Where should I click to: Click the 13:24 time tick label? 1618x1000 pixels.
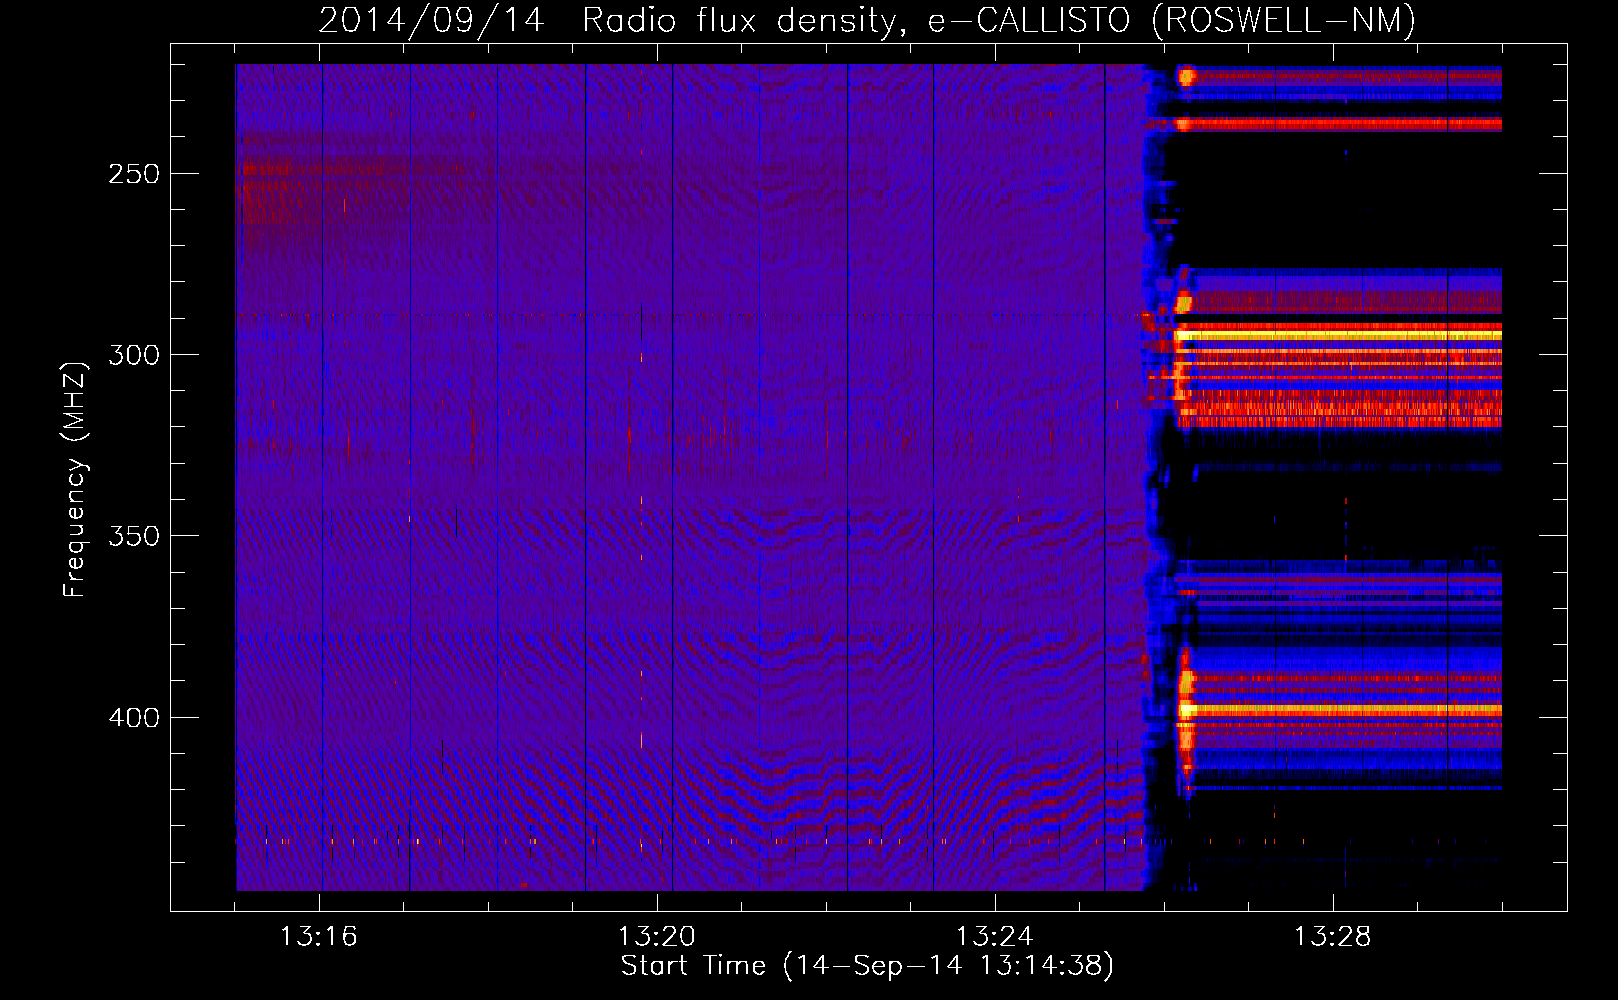click(994, 937)
